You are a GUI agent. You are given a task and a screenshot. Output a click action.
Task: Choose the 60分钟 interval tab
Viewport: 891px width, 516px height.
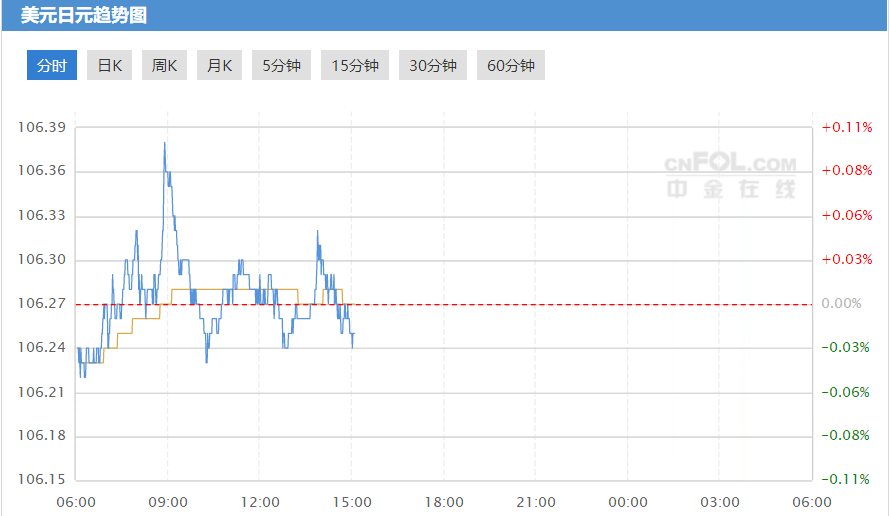(x=511, y=65)
